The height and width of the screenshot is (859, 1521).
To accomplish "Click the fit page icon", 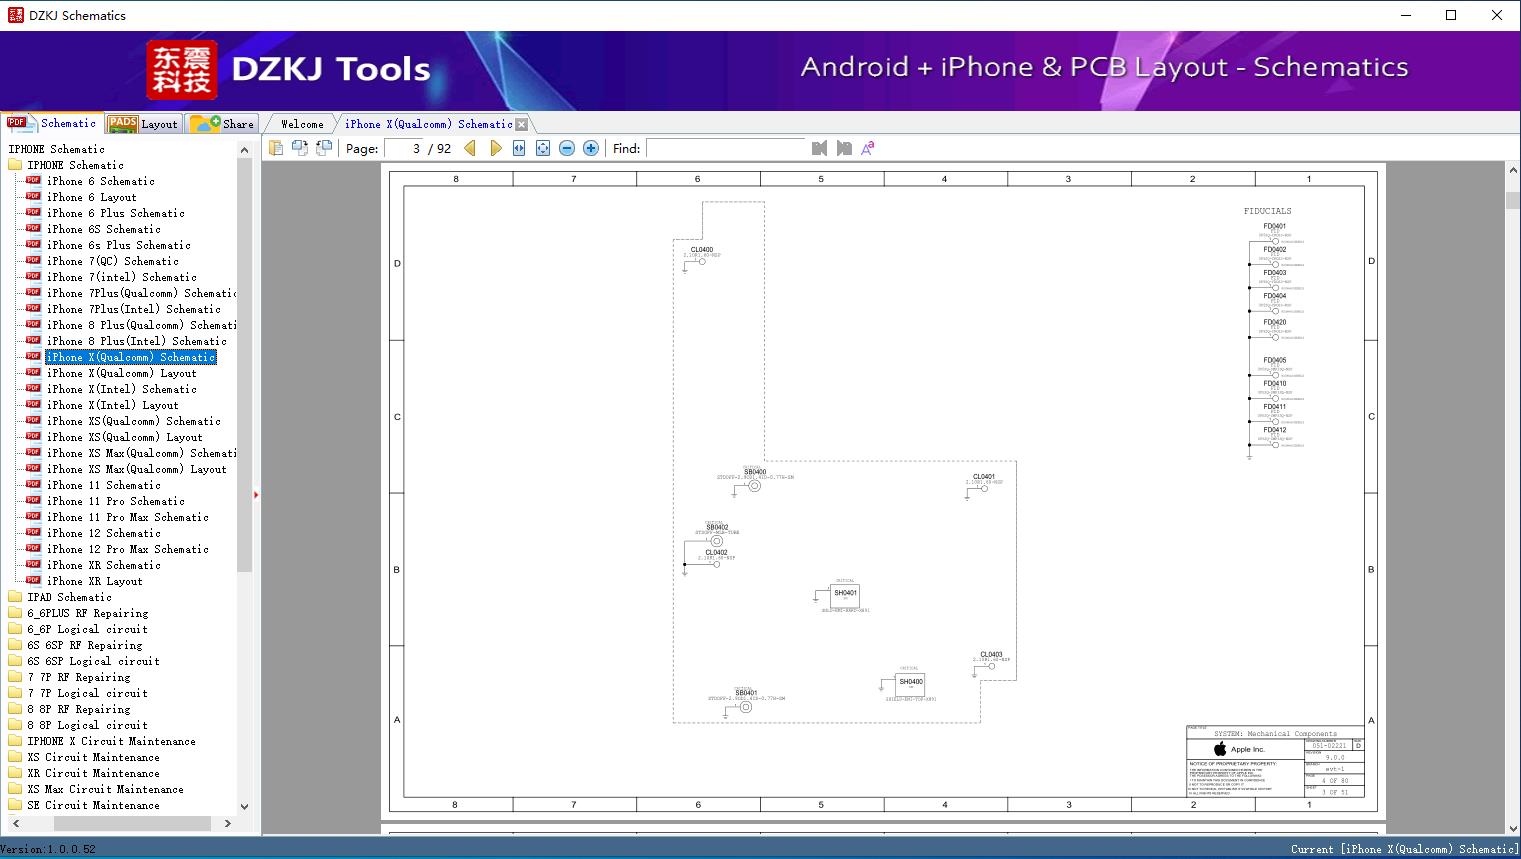I will coord(543,148).
